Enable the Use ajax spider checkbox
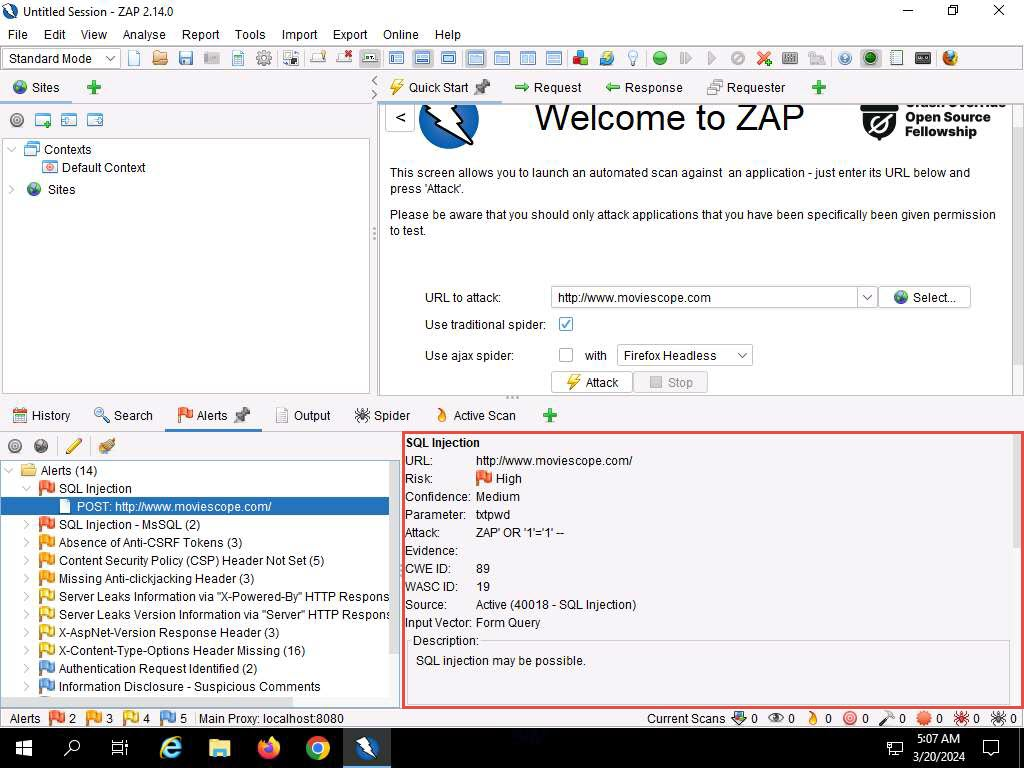This screenshot has height=768, width=1024. coord(566,355)
